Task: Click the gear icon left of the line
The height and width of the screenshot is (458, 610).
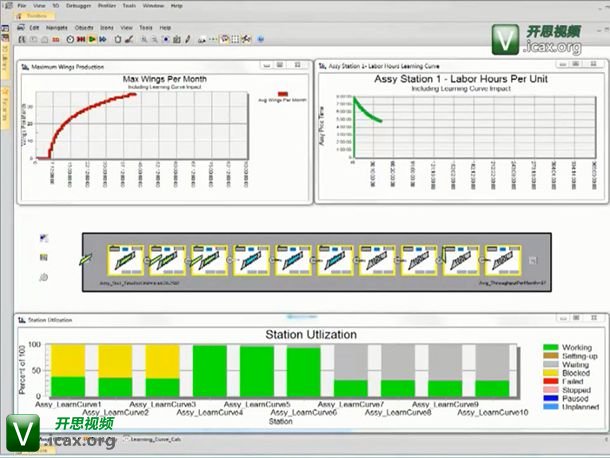Action: 44,277
